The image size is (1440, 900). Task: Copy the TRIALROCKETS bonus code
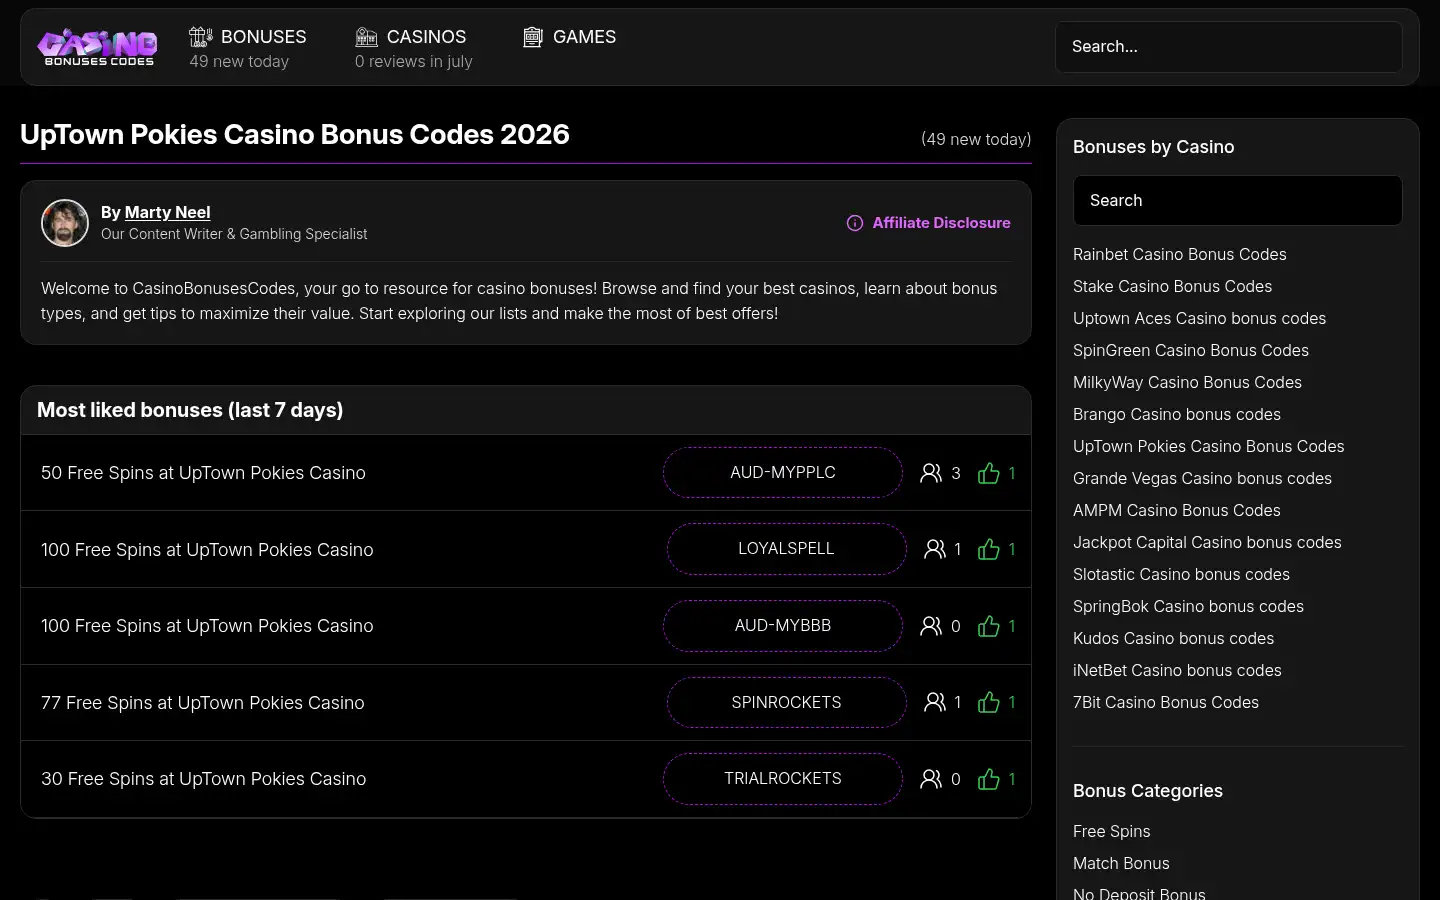point(783,779)
